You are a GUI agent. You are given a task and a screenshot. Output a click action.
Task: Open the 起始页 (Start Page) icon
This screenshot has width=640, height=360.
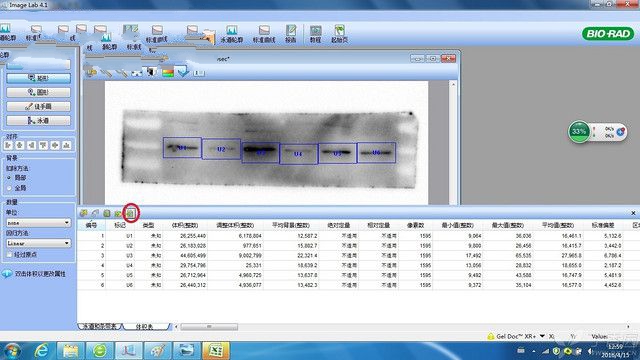340,33
